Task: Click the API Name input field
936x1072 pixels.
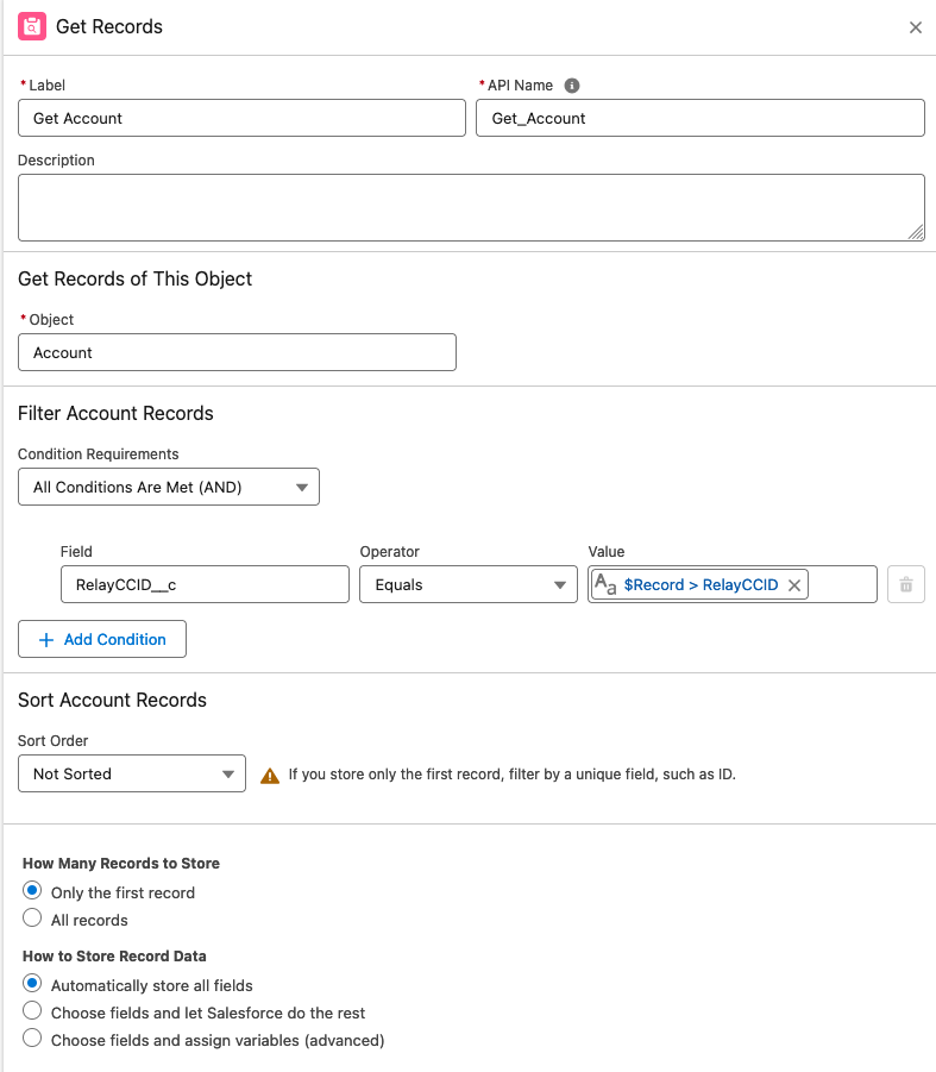Action: pyautogui.click(x=701, y=118)
